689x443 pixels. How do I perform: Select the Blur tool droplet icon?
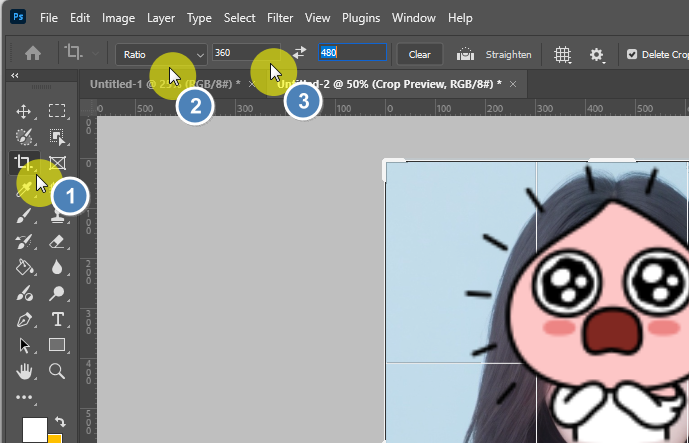tap(57, 267)
